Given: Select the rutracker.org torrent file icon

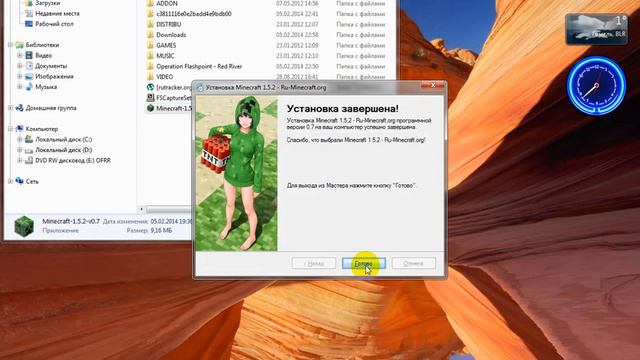Looking at the screenshot, I should pyautogui.click(x=150, y=87).
